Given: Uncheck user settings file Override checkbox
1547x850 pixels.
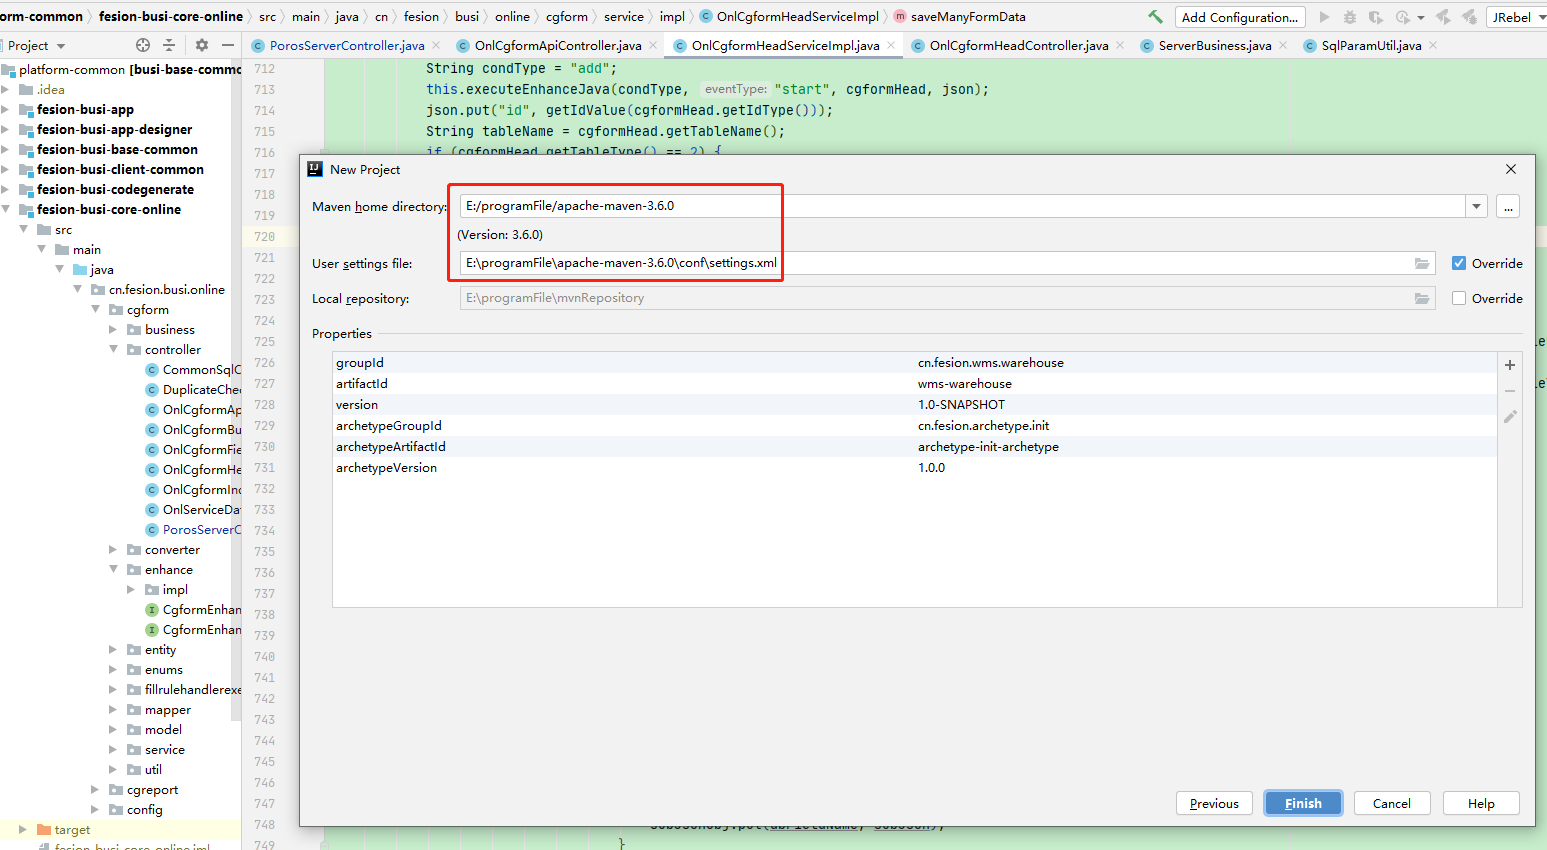Looking at the screenshot, I should pos(1459,263).
